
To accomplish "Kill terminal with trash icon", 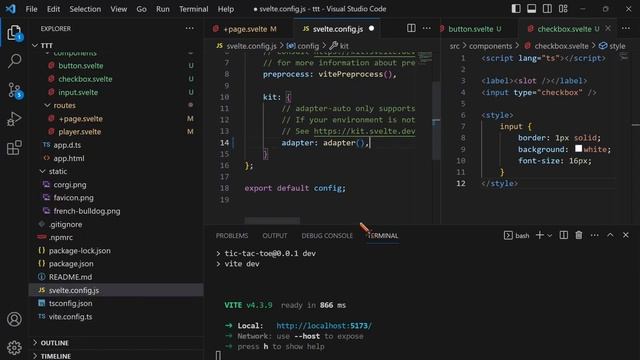I will [579, 235].
